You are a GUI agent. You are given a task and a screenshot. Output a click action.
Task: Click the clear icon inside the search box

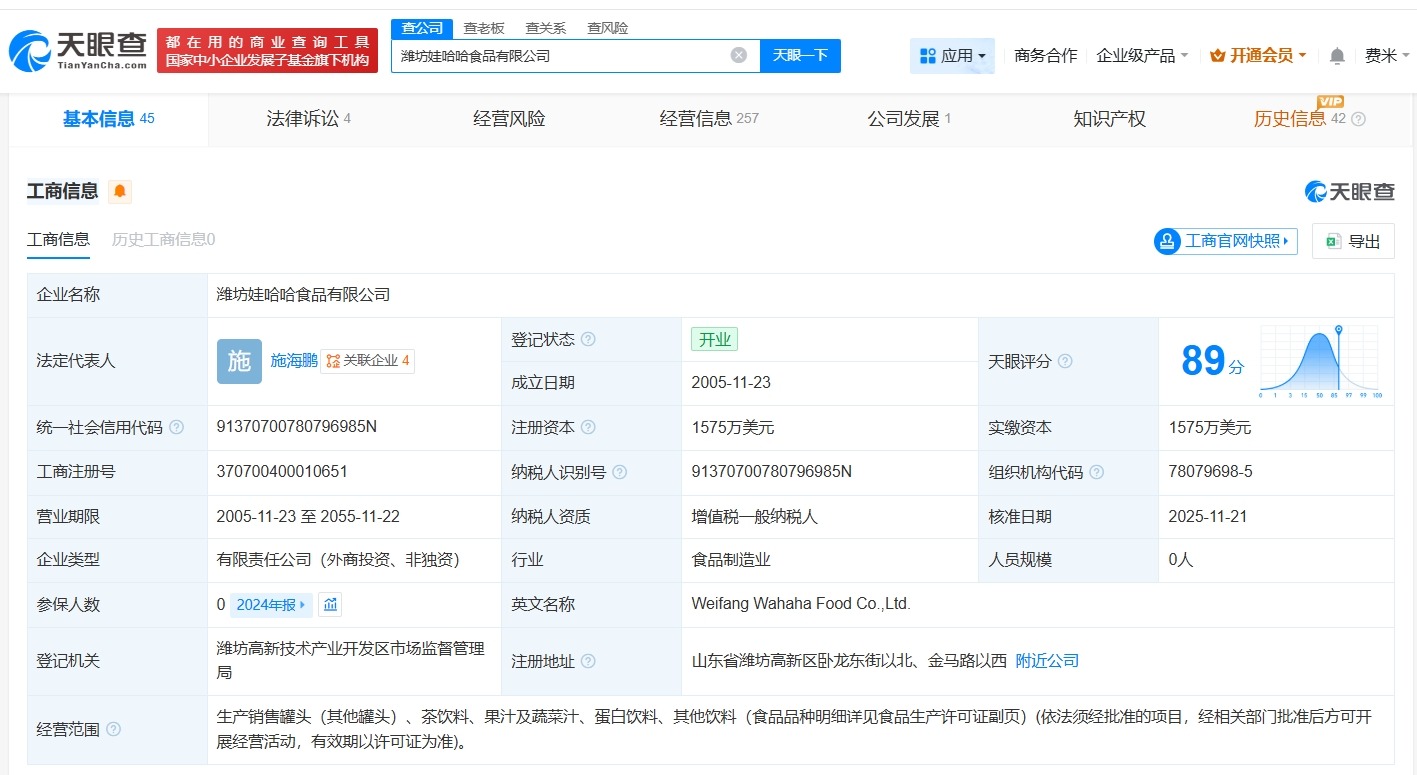click(x=738, y=55)
